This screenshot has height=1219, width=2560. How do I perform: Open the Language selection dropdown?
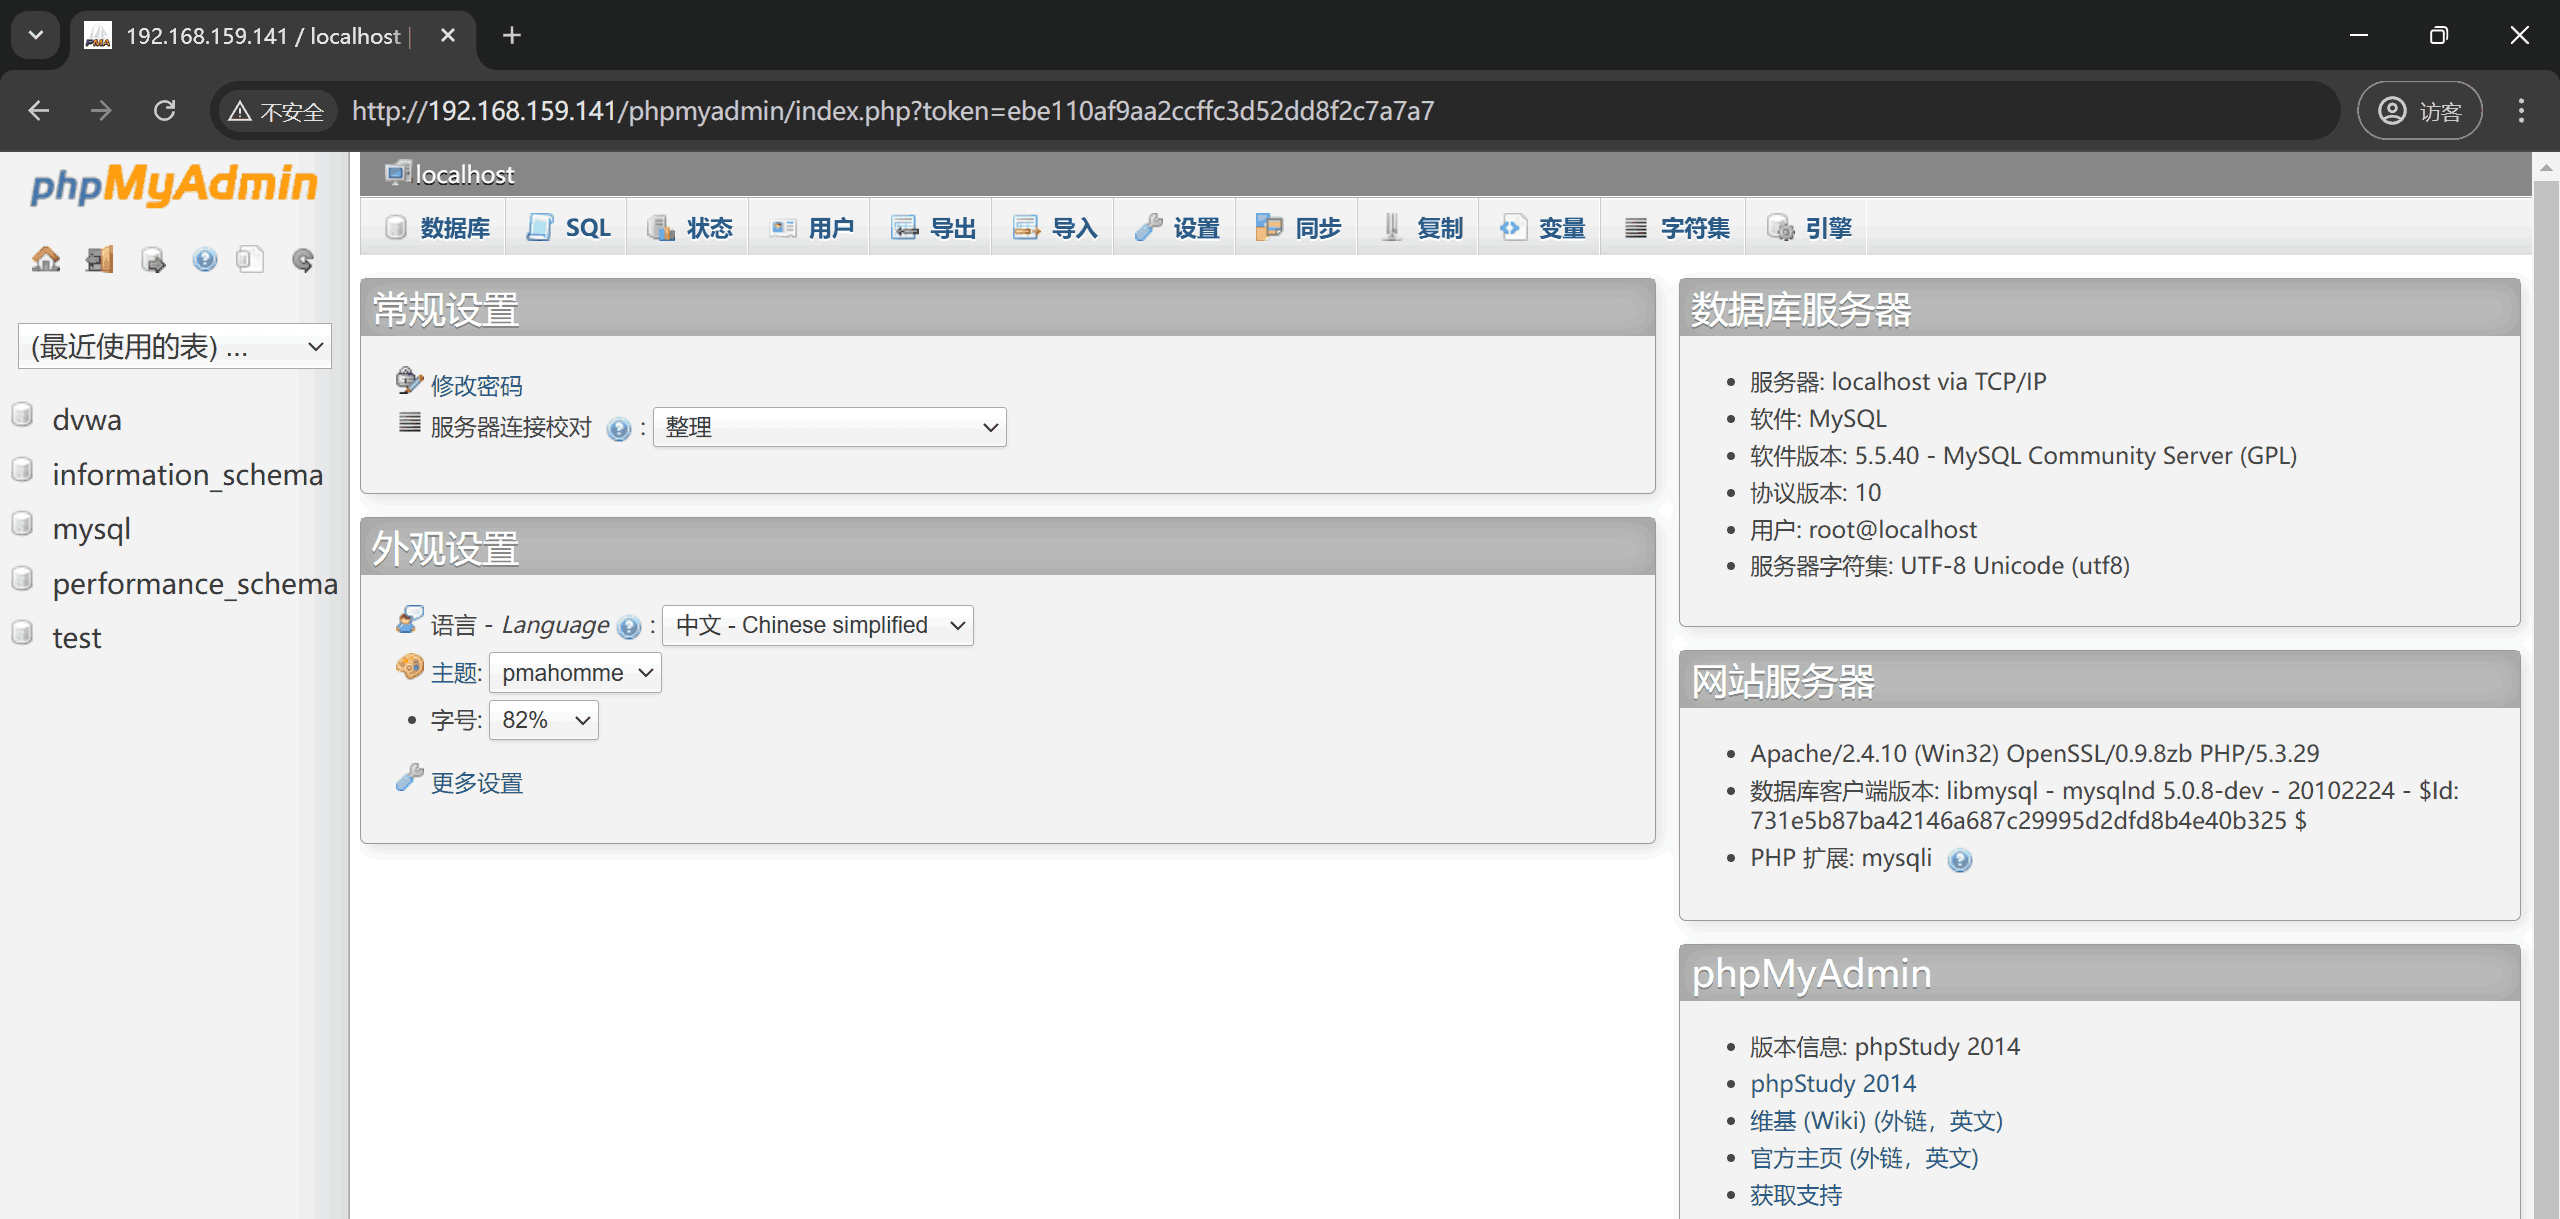817,624
